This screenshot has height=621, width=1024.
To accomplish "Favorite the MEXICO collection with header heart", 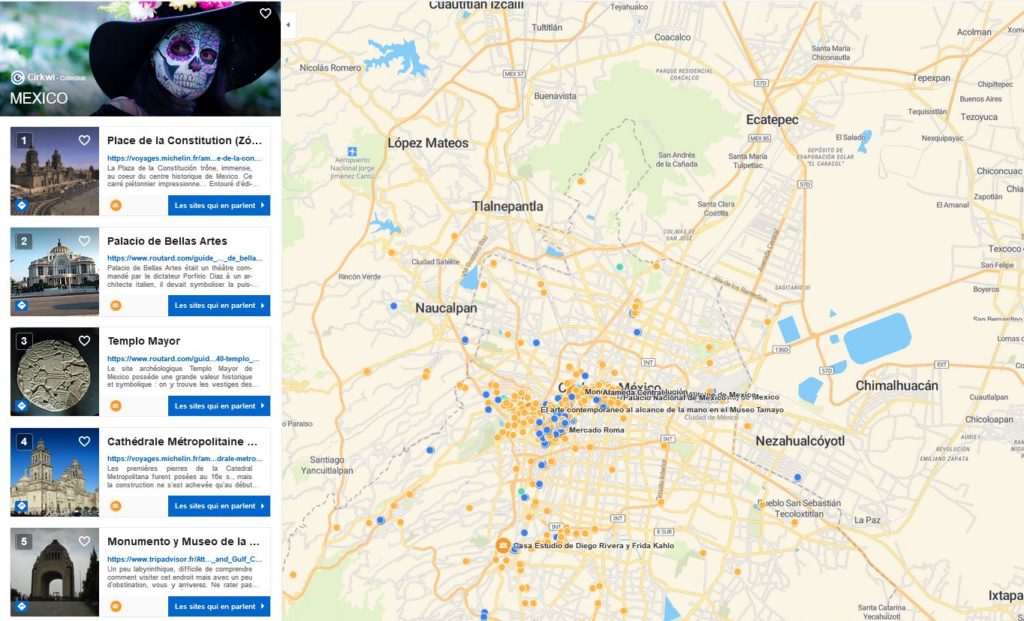I will click(265, 14).
